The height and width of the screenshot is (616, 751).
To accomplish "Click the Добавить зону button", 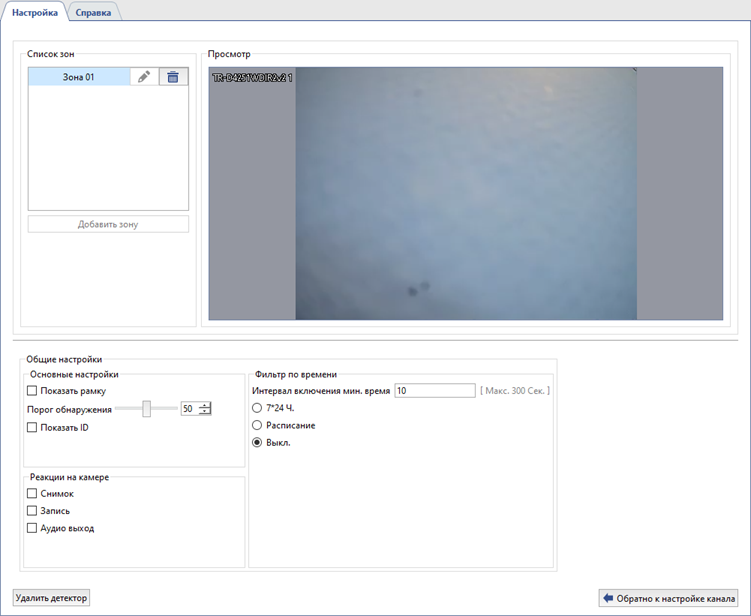I will pos(108,224).
